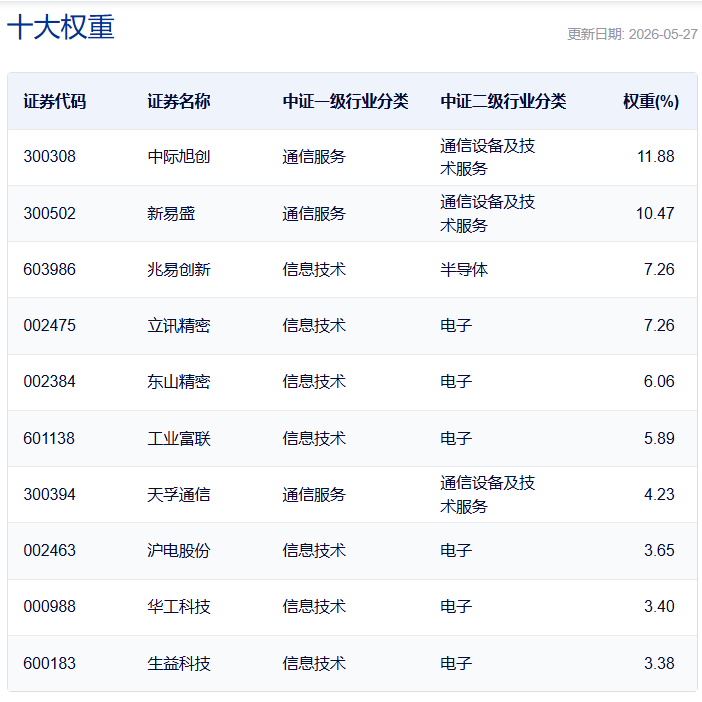Select security code 603986

[x=50, y=270]
